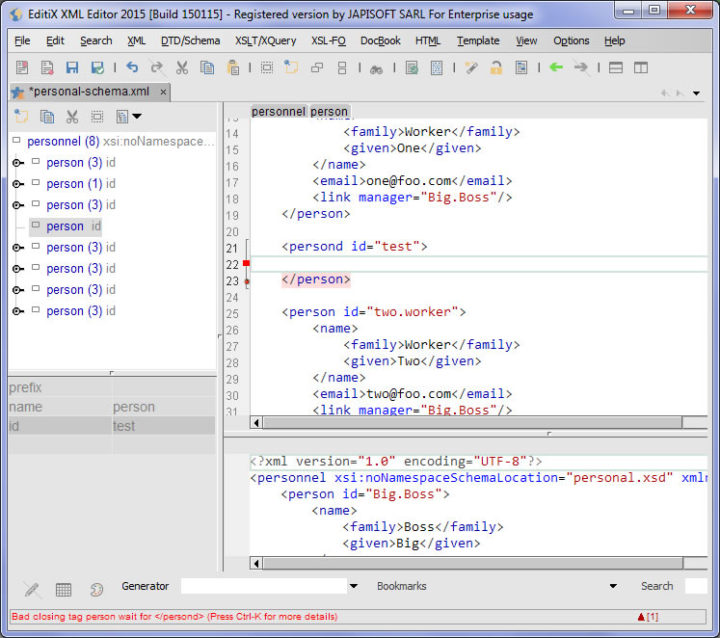Viewport: 720px width, 638px height.
Task: Click the Save icon in the toolbar
Action: pyautogui.click(x=72, y=68)
